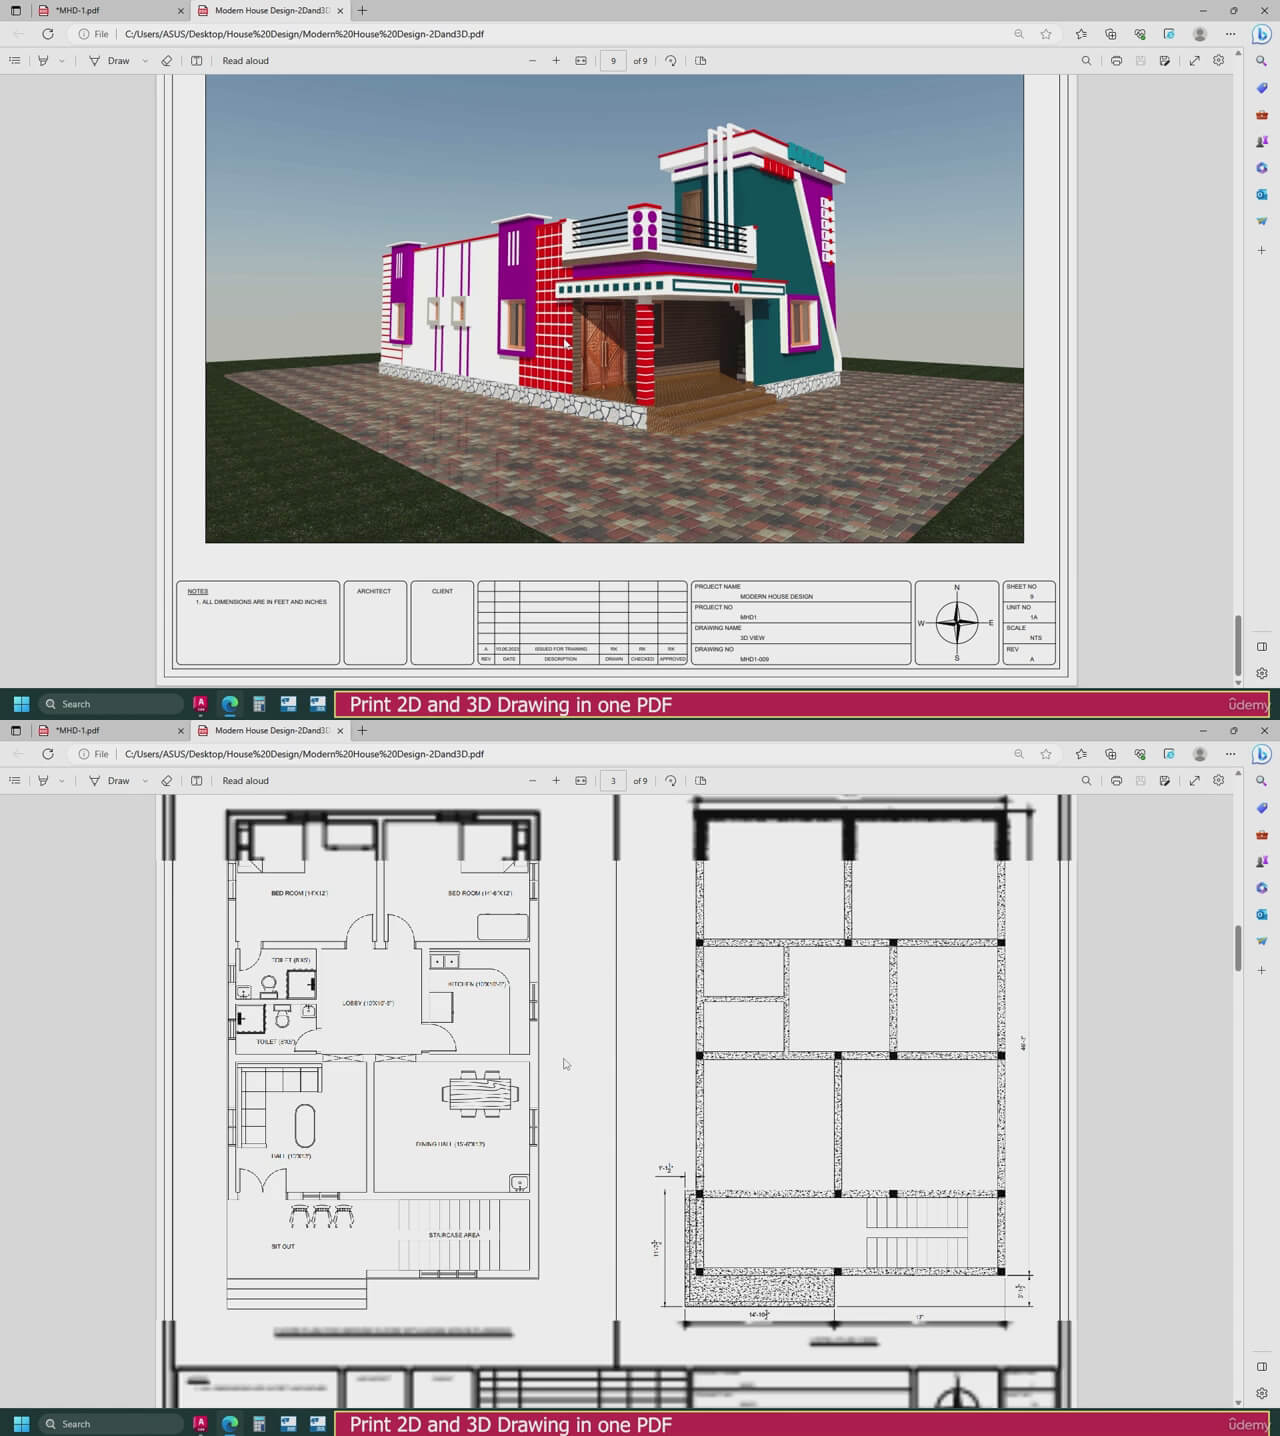Image resolution: width=1280 pixels, height=1436 pixels.
Task: Toggle favorite star in page 9 window address bar
Action: 1046,34
